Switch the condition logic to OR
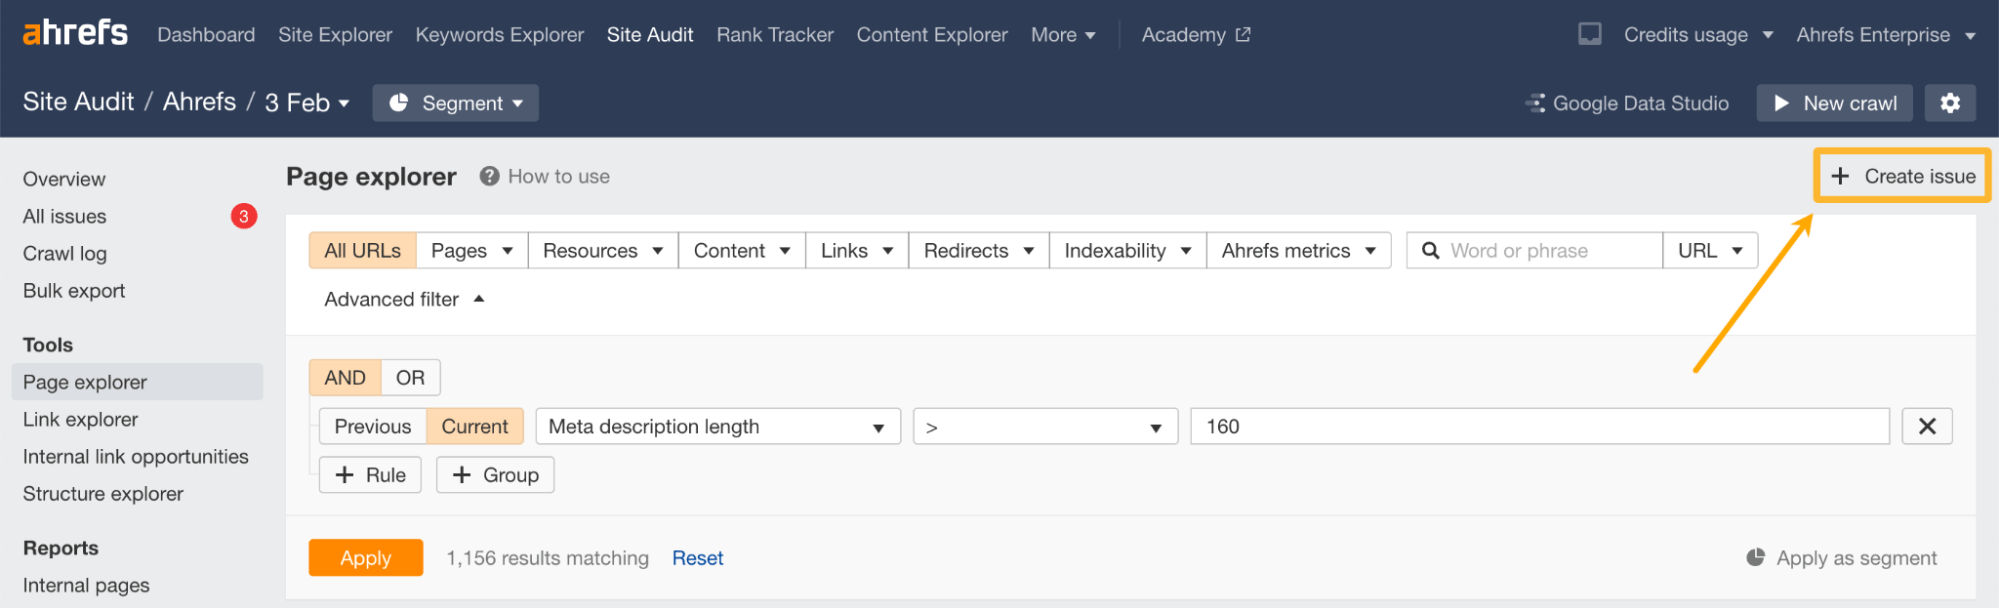 [x=410, y=377]
